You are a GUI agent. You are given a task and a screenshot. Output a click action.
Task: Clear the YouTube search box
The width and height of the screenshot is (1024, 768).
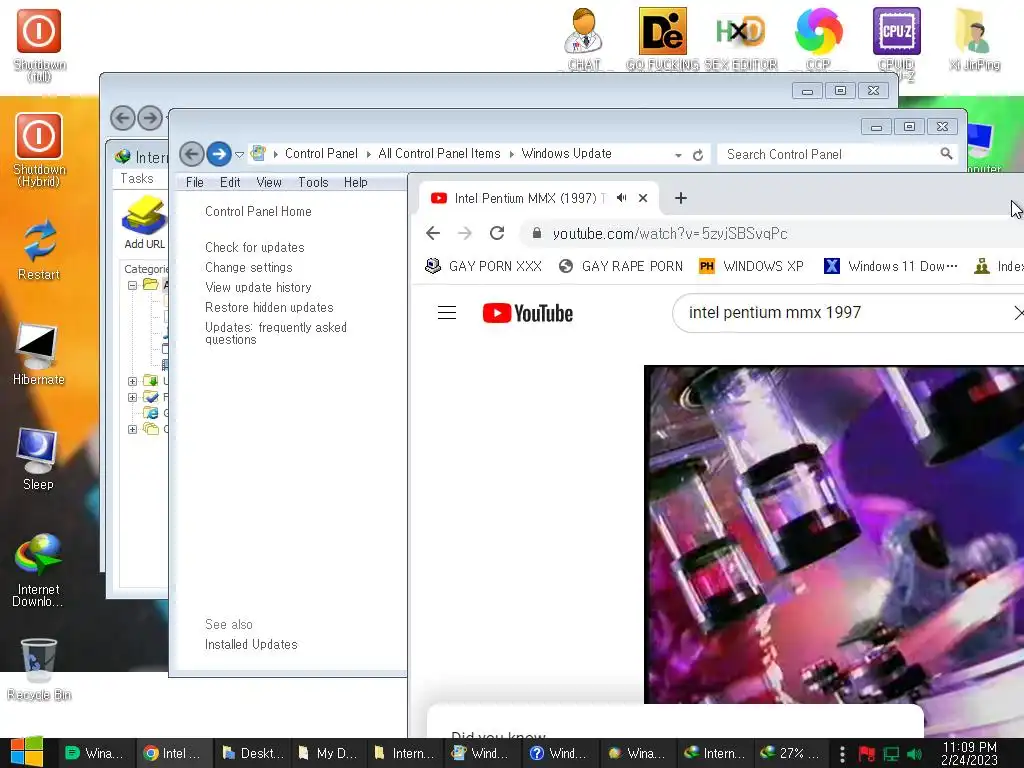(x=1017, y=313)
